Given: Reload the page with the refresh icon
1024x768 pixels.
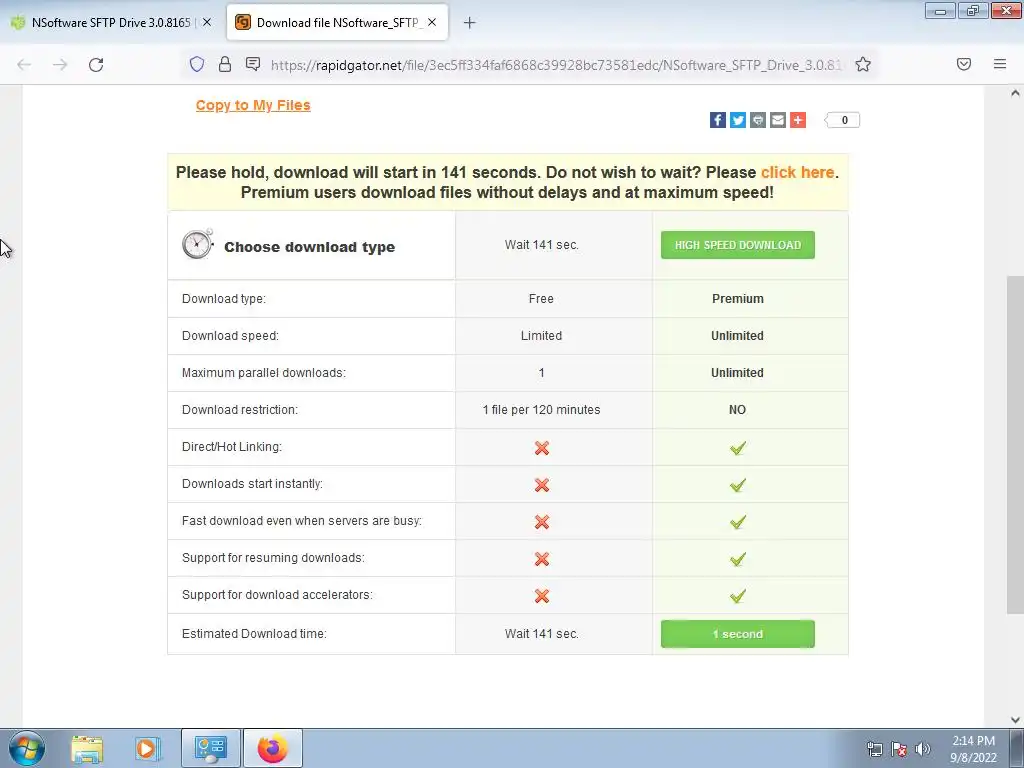Looking at the screenshot, I should pyautogui.click(x=96, y=65).
